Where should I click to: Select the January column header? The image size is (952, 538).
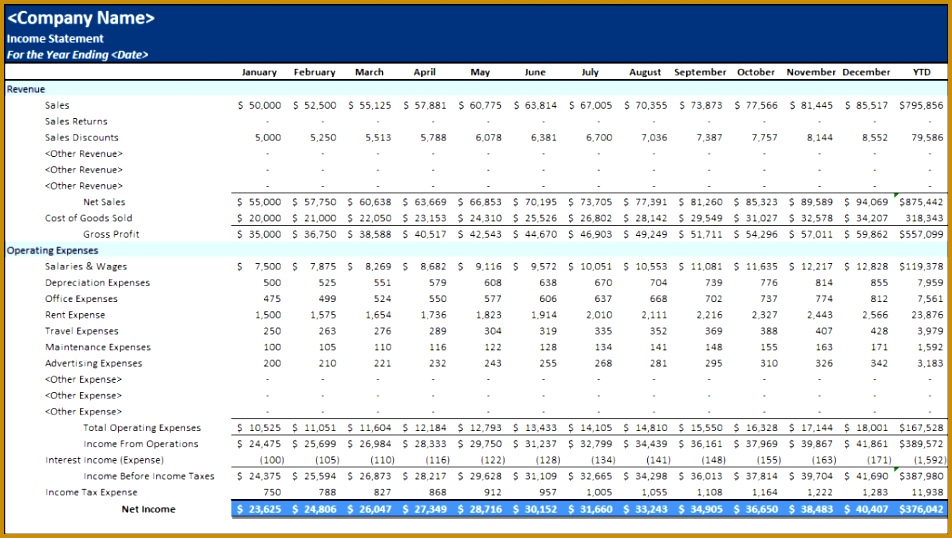259,72
